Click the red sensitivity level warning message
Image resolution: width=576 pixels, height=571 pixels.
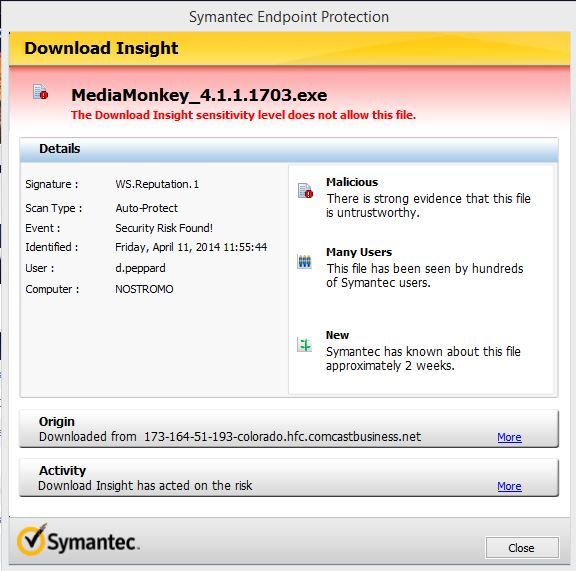(x=243, y=115)
